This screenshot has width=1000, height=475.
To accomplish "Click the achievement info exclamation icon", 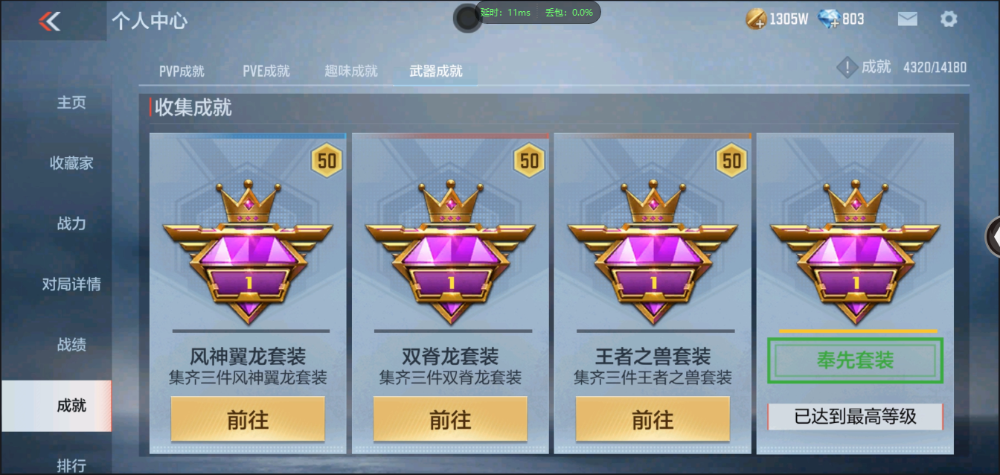I will click(x=846, y=67).
